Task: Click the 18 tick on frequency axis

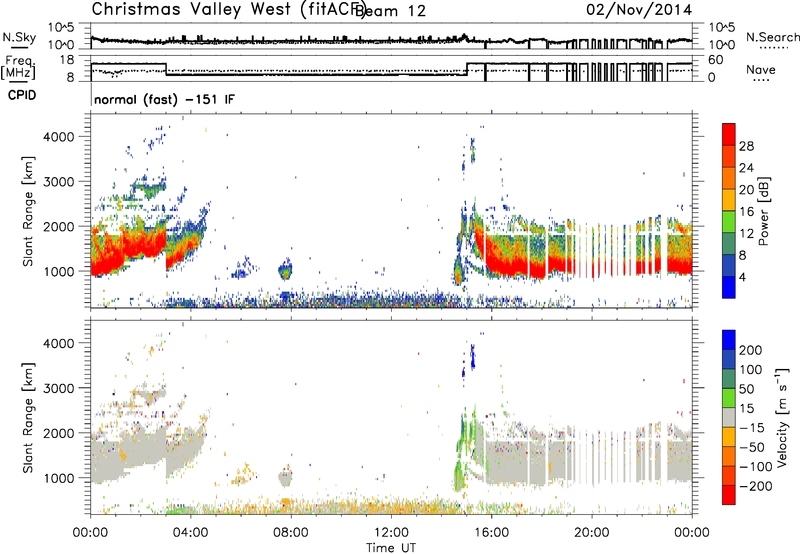Action: pos(68,60)
